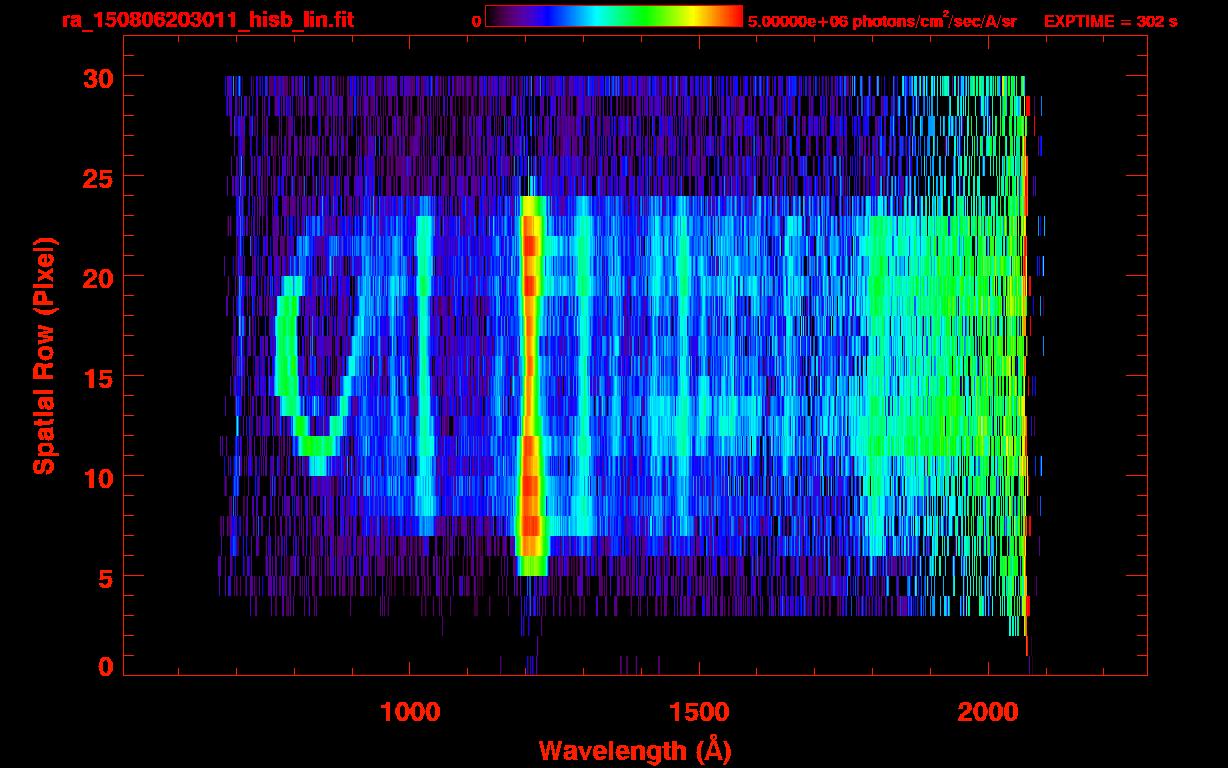Click the filename ra_150806203011_hisb_lin.fit

coord(207,20)
